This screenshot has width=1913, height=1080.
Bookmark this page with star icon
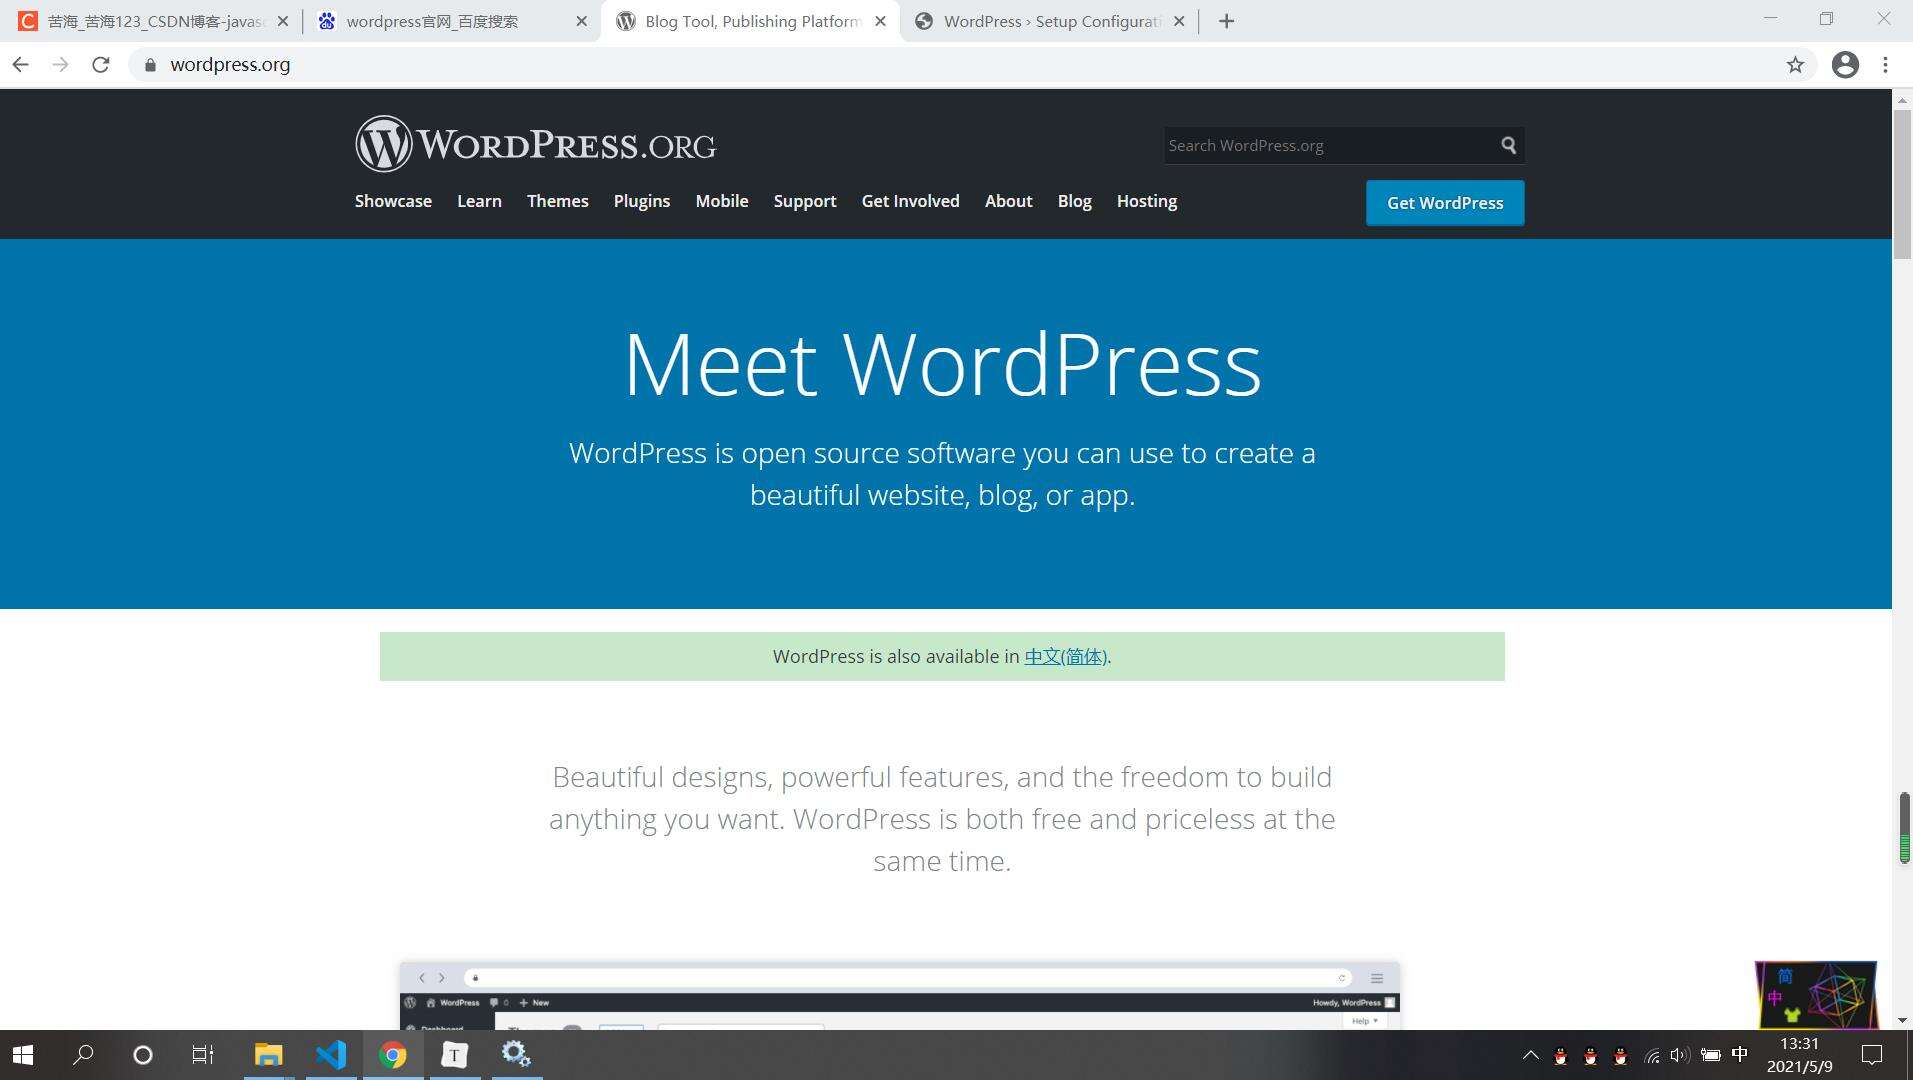(x=1795, y=65)
